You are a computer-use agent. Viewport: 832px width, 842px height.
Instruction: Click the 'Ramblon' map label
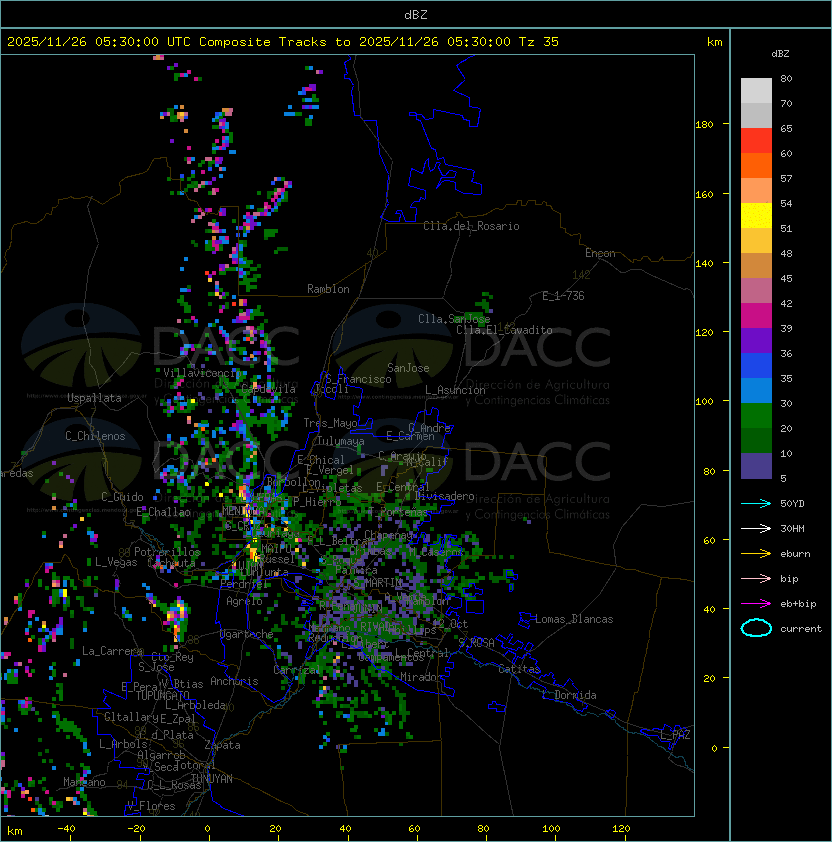coord(328,289)
